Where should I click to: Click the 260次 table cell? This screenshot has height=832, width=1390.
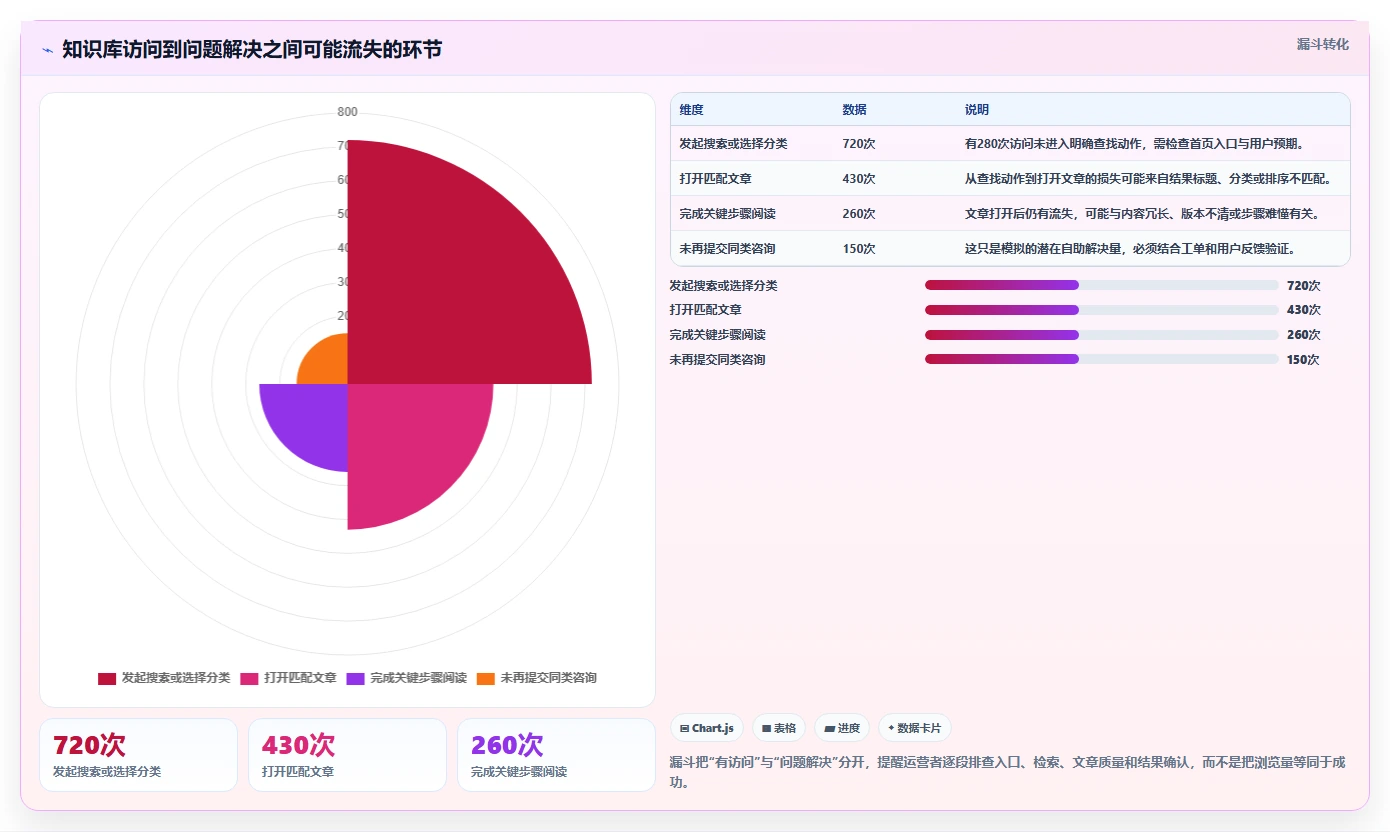coord(859,214)
